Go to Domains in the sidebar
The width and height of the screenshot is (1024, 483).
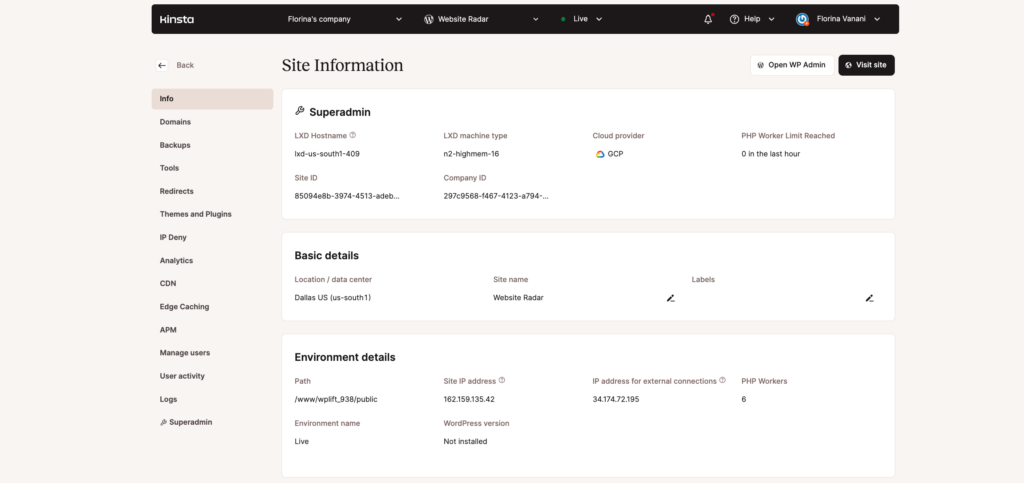(x=175, y=122)
